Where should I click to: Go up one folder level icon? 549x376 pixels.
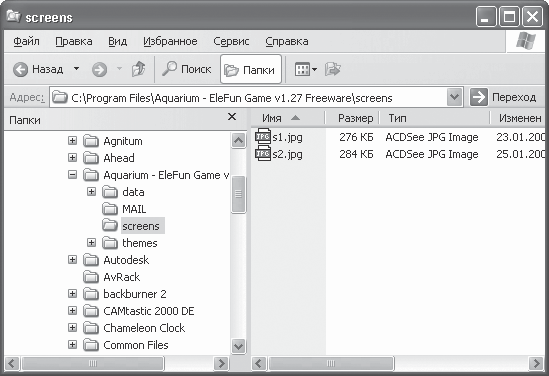[x=138, y=69]
